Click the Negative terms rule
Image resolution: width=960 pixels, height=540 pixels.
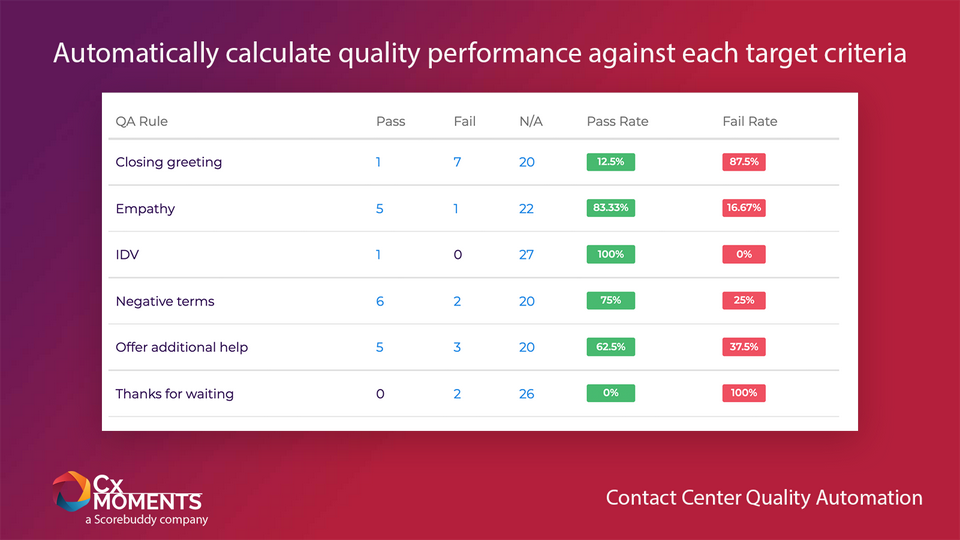click(x=165, y=301)
